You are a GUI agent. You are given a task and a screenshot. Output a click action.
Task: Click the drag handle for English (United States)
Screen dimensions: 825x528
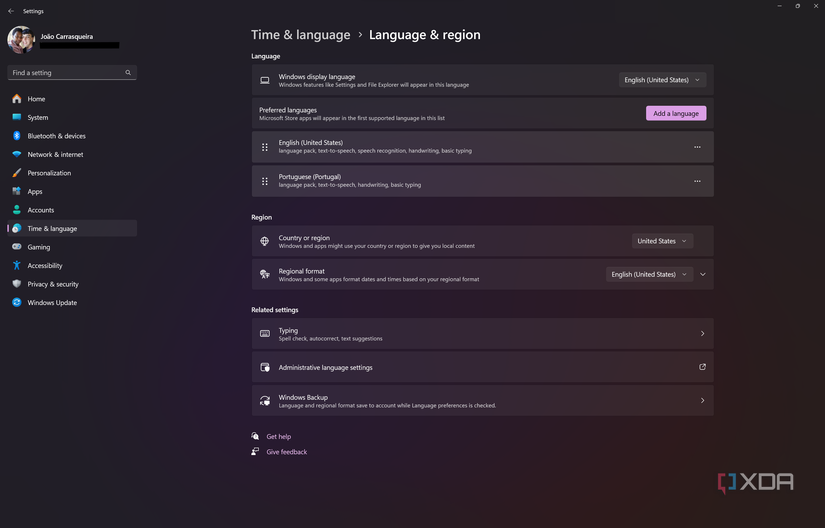pyautogui.click(x=265, y=147)
